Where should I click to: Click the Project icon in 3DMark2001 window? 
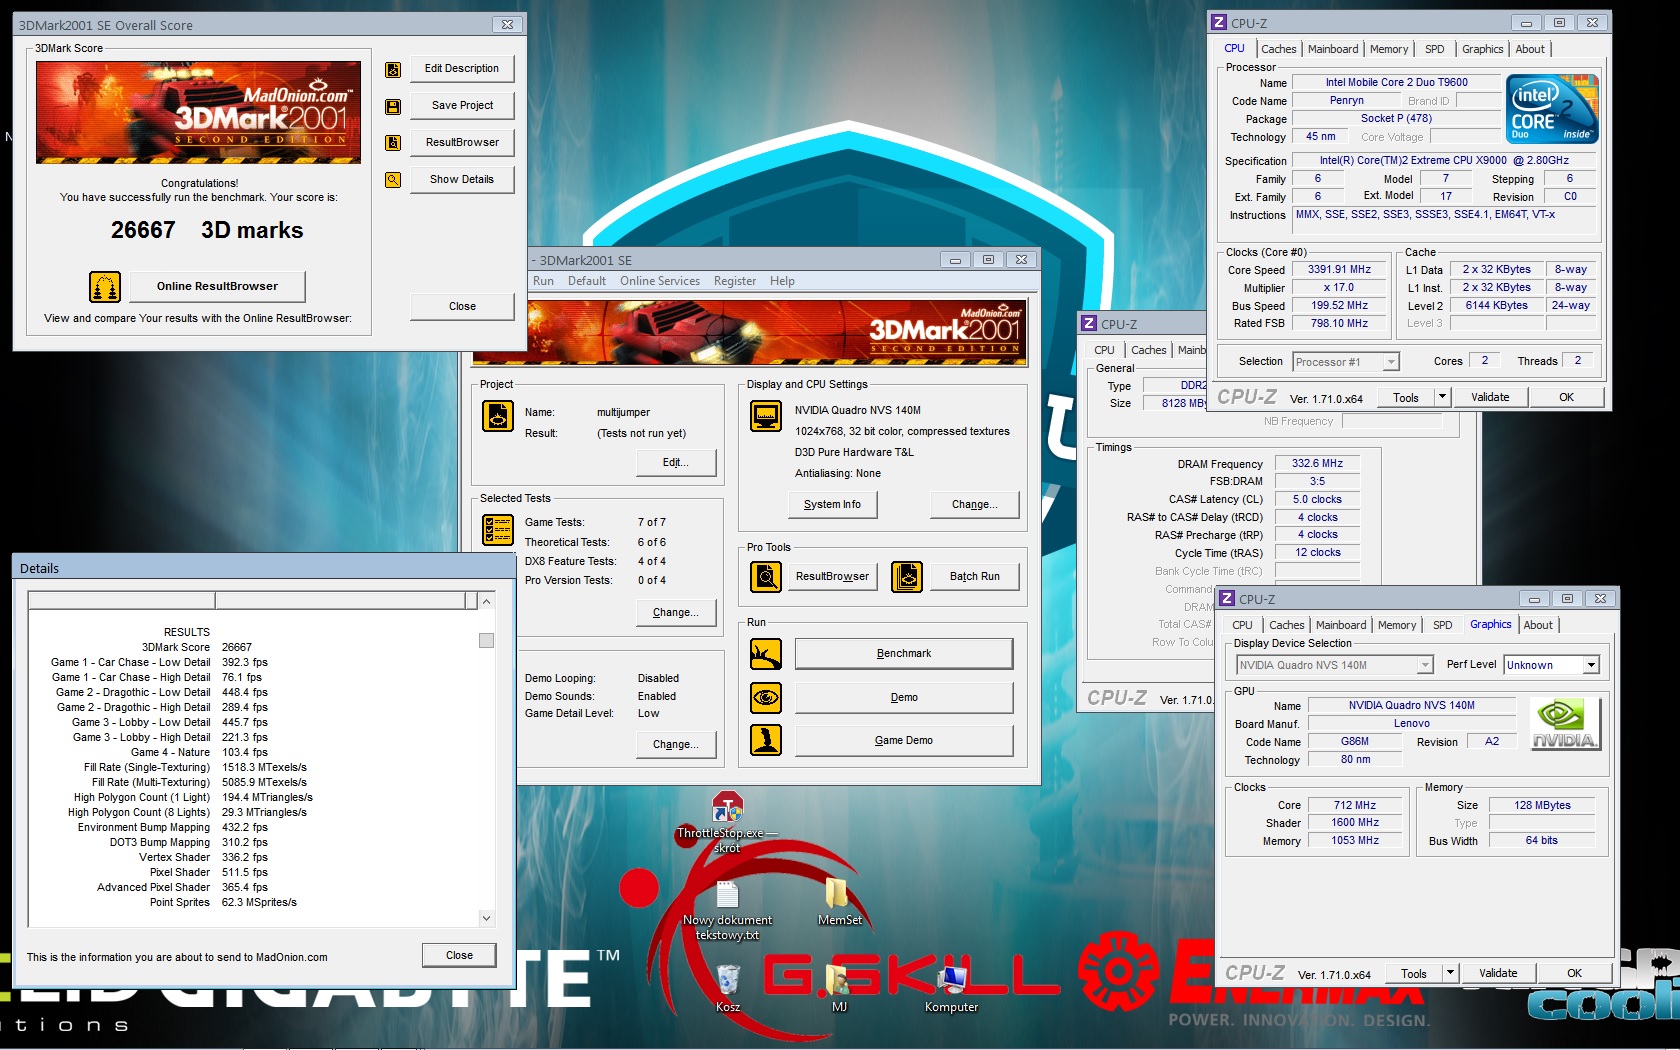498,415
